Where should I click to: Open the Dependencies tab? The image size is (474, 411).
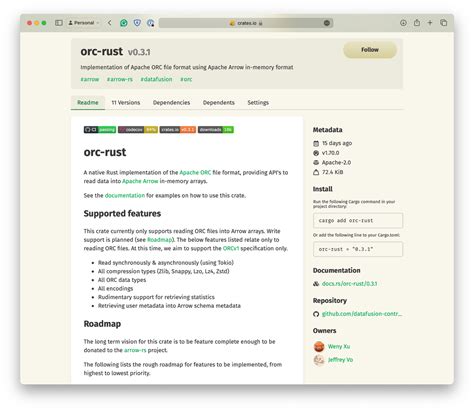(171, 103)
